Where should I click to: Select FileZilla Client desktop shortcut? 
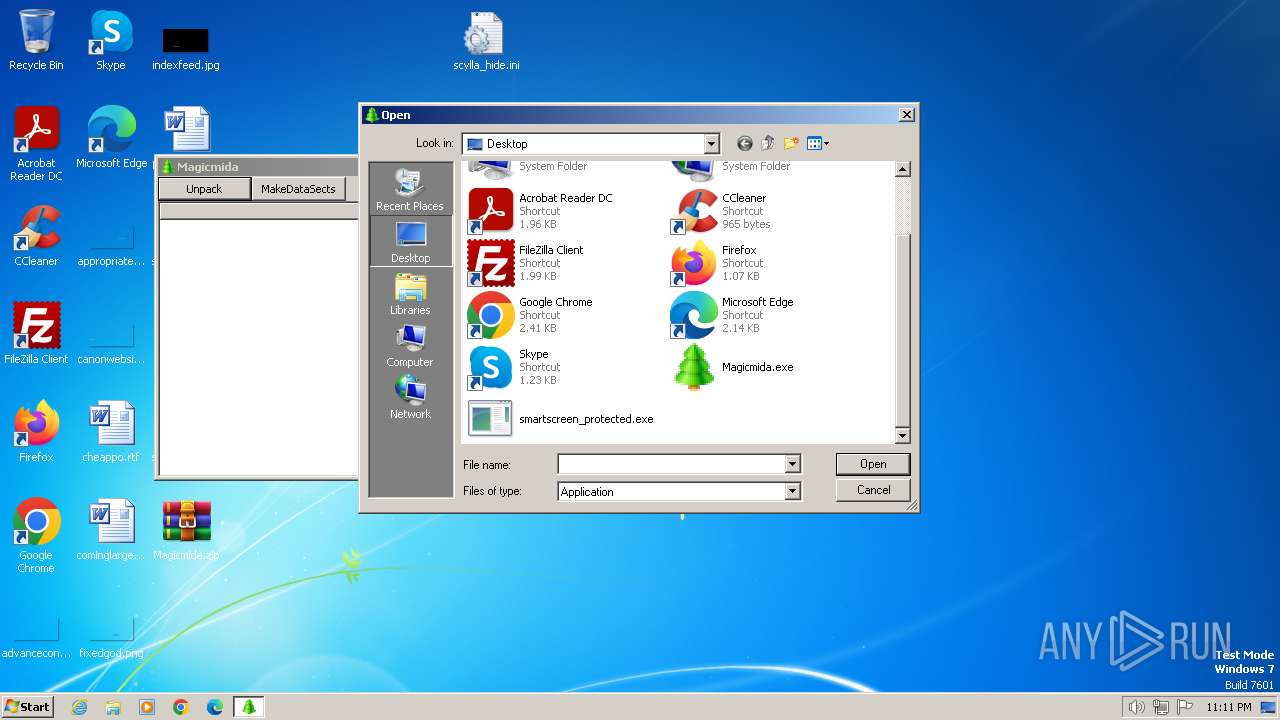pos(36,333)
